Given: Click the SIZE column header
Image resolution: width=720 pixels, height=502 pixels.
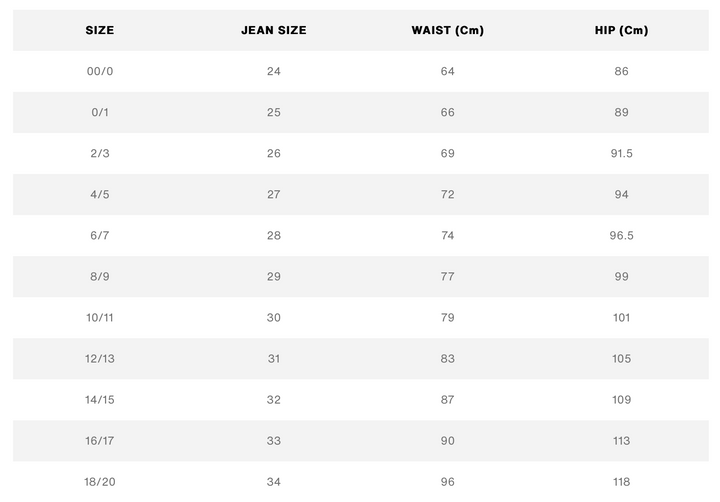Looking at the screenshot, I should [x=100, y=30].
